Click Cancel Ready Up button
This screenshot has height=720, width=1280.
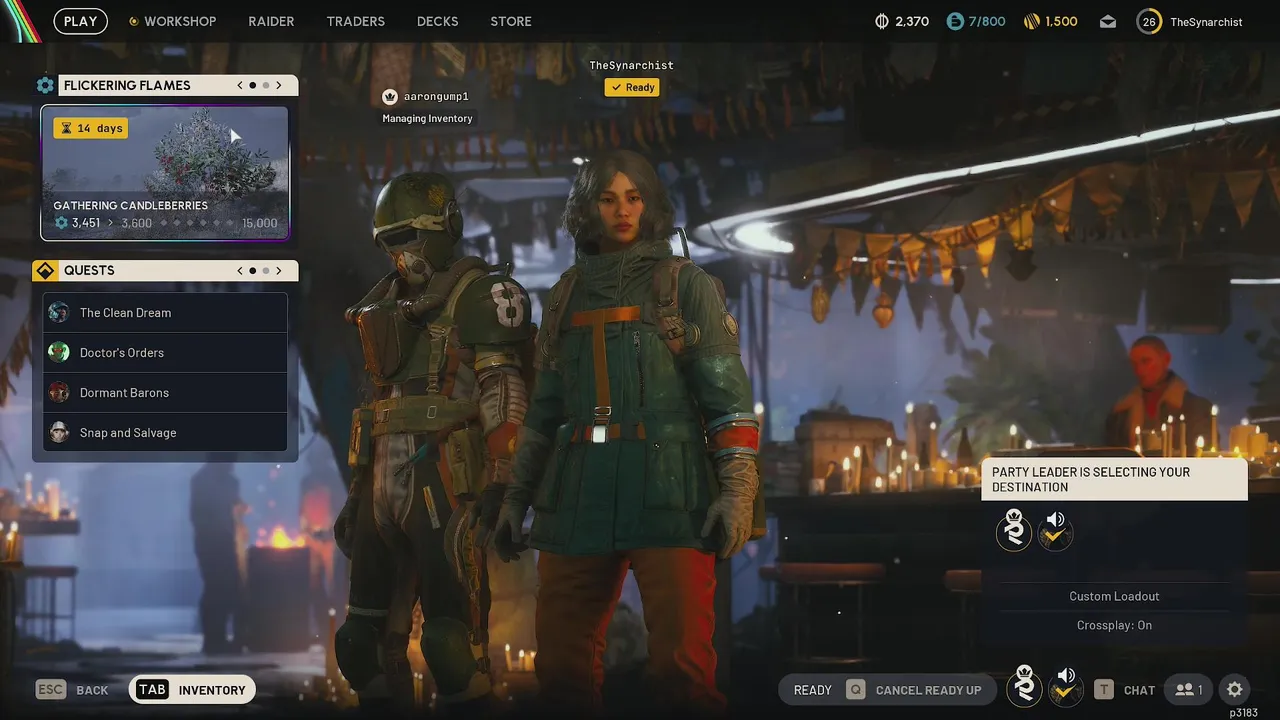click(x=915, y=690)
